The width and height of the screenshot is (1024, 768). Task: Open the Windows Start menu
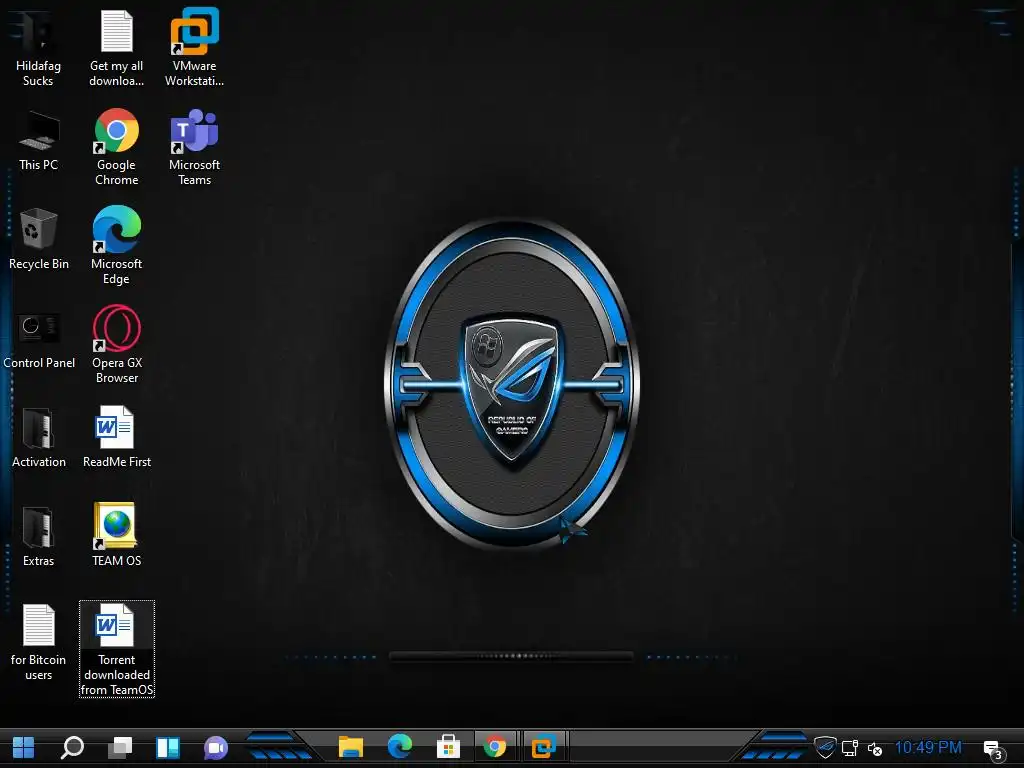(x=24, y=747)
